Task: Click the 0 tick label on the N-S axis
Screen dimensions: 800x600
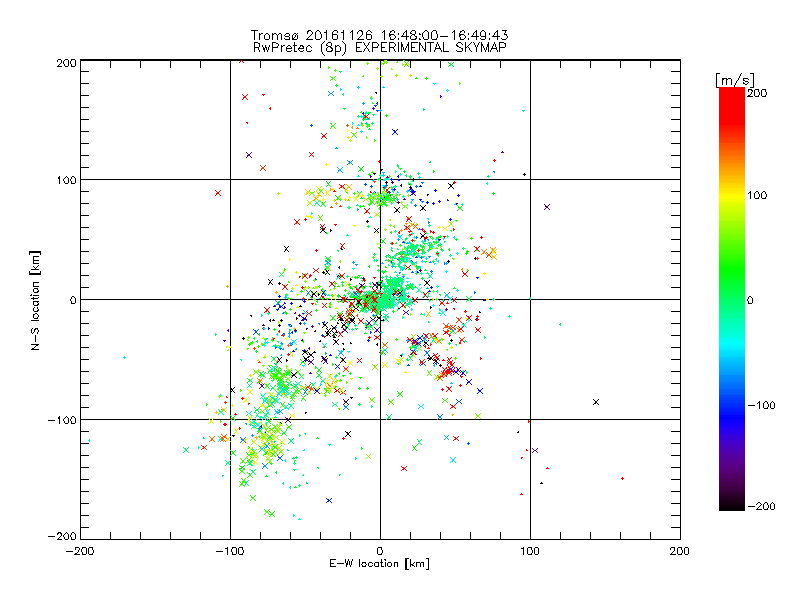Action: pos(73,300)
